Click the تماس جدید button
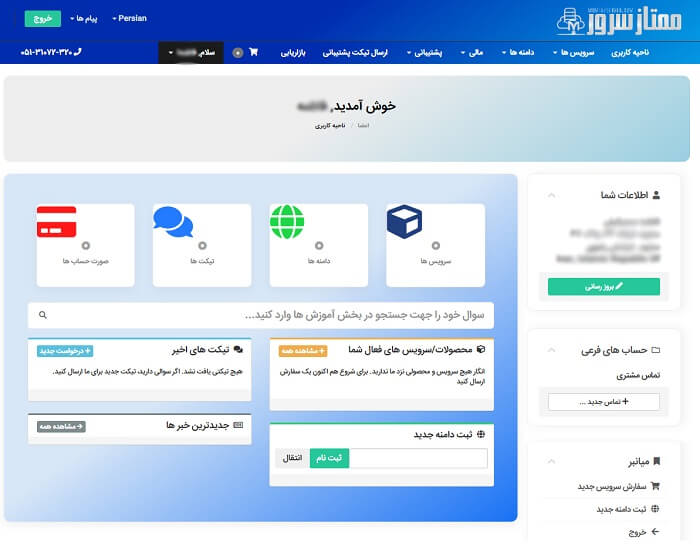Screen dimensions: 700x551 coord(604,402)
